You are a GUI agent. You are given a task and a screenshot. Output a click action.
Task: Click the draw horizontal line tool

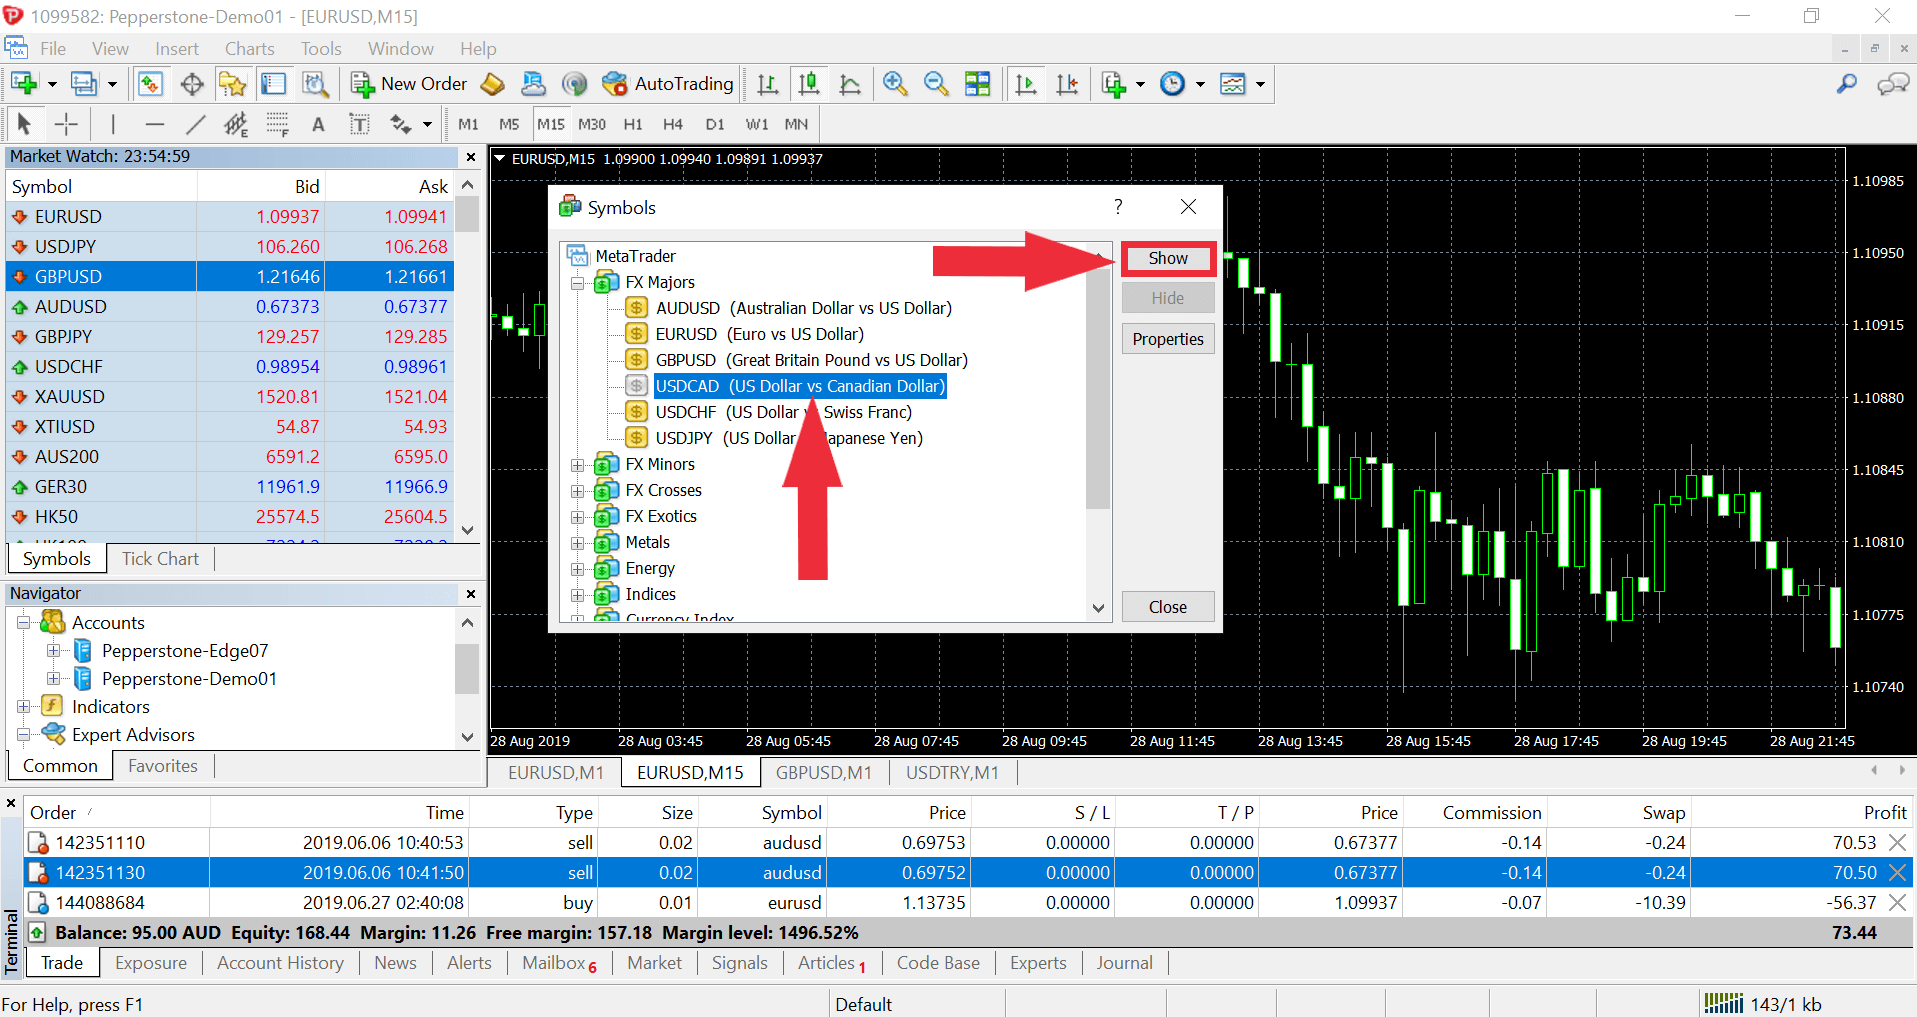[x=154, y=124]
